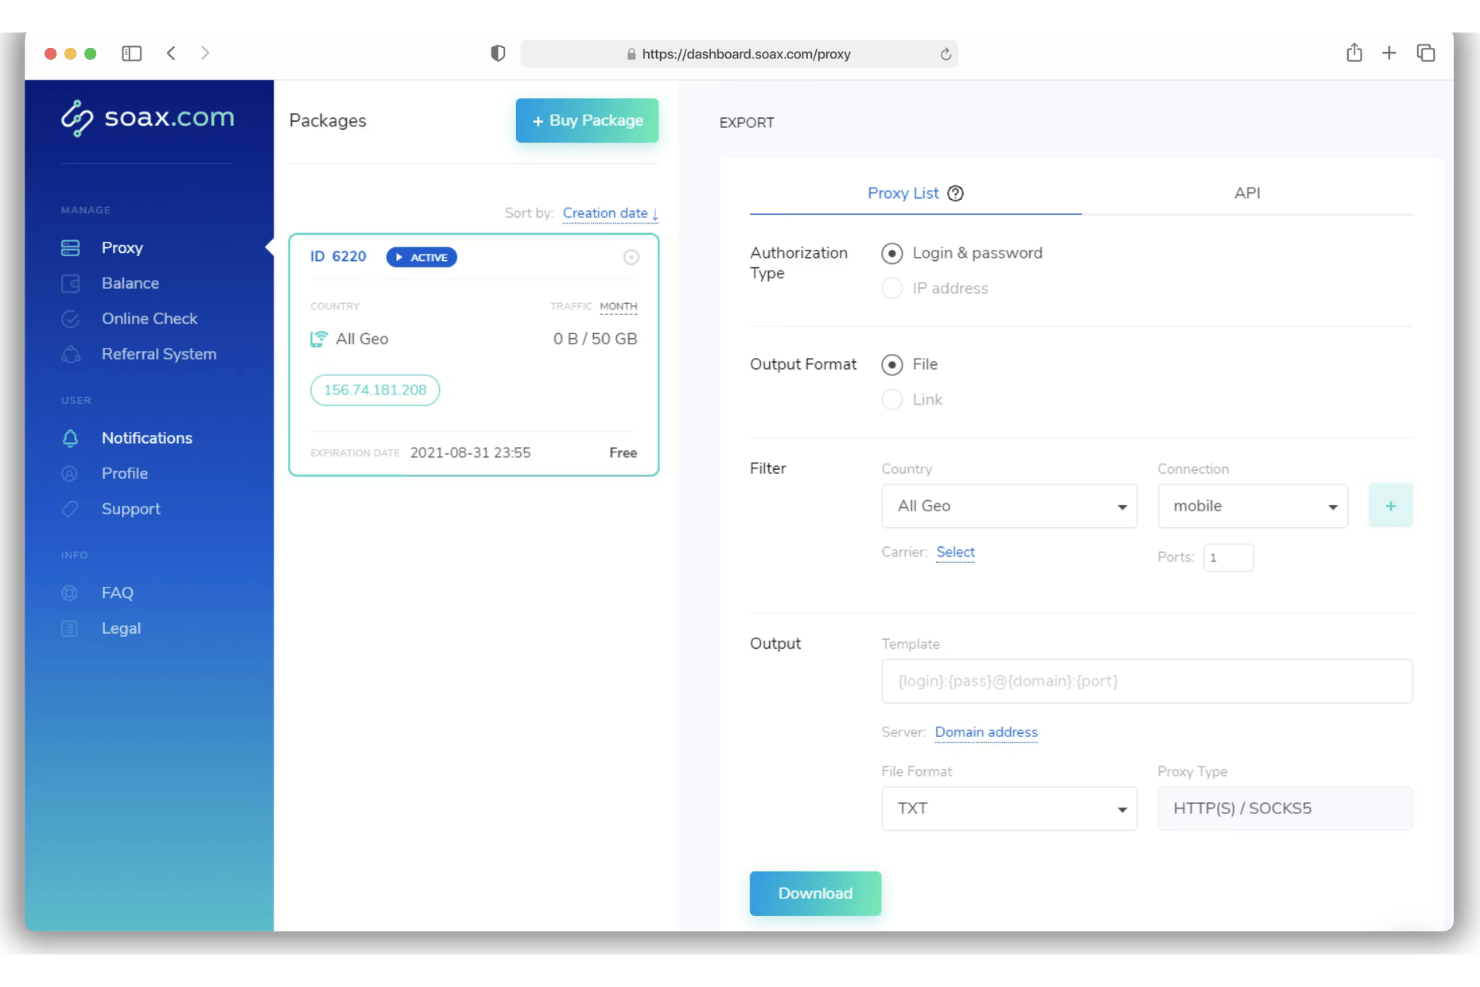This screenshot has width=1480, height=987.
Task: Click the Legal document icon
Action: click(x=70, y=629)
